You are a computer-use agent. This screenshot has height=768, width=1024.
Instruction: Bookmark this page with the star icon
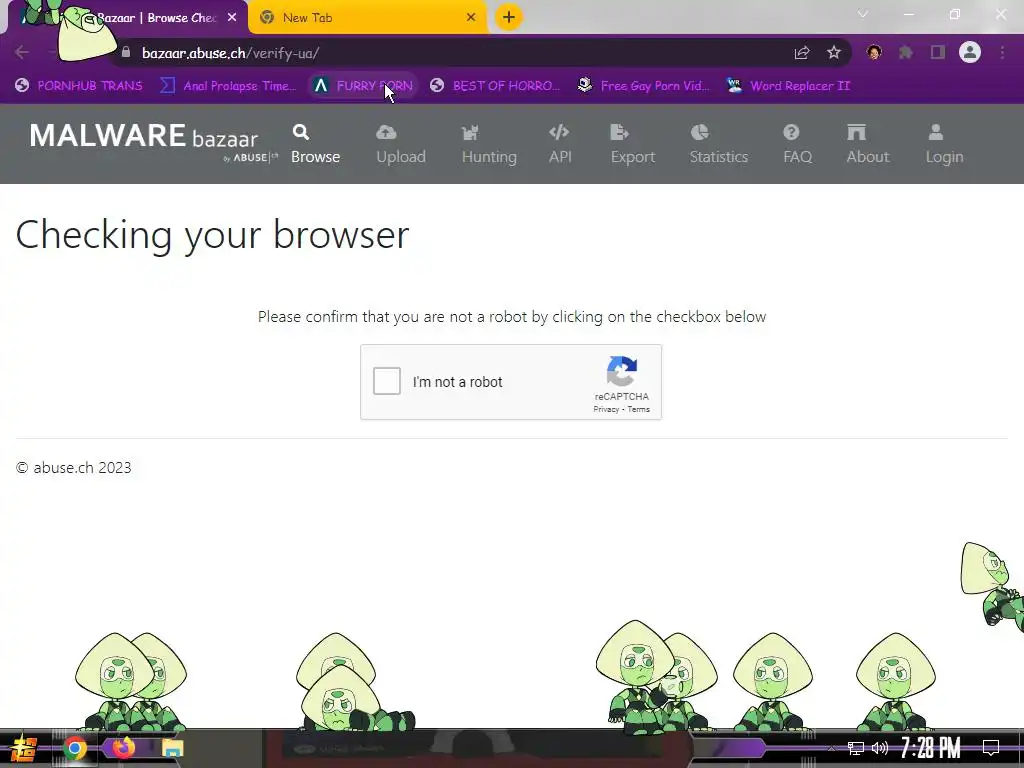(x=833, y=53)
